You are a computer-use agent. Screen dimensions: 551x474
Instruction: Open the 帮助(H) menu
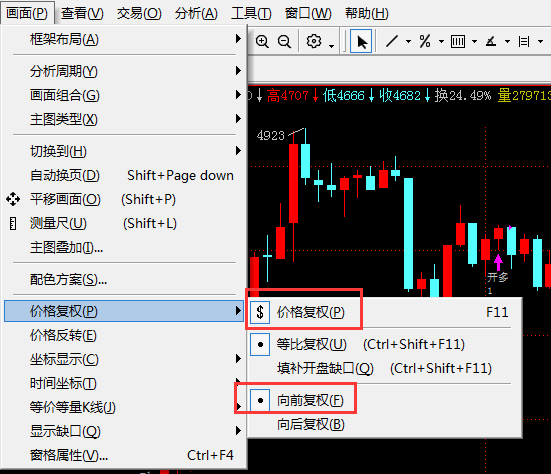point(367,13)
